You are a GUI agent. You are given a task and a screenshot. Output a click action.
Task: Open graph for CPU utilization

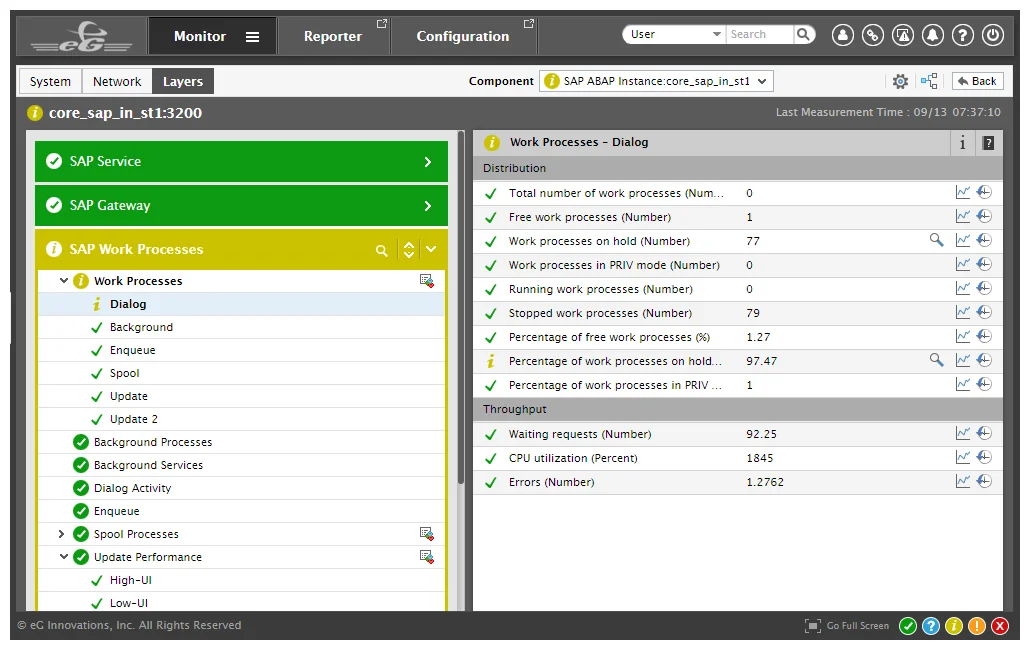pyautogui.click(x=962, y=458)
